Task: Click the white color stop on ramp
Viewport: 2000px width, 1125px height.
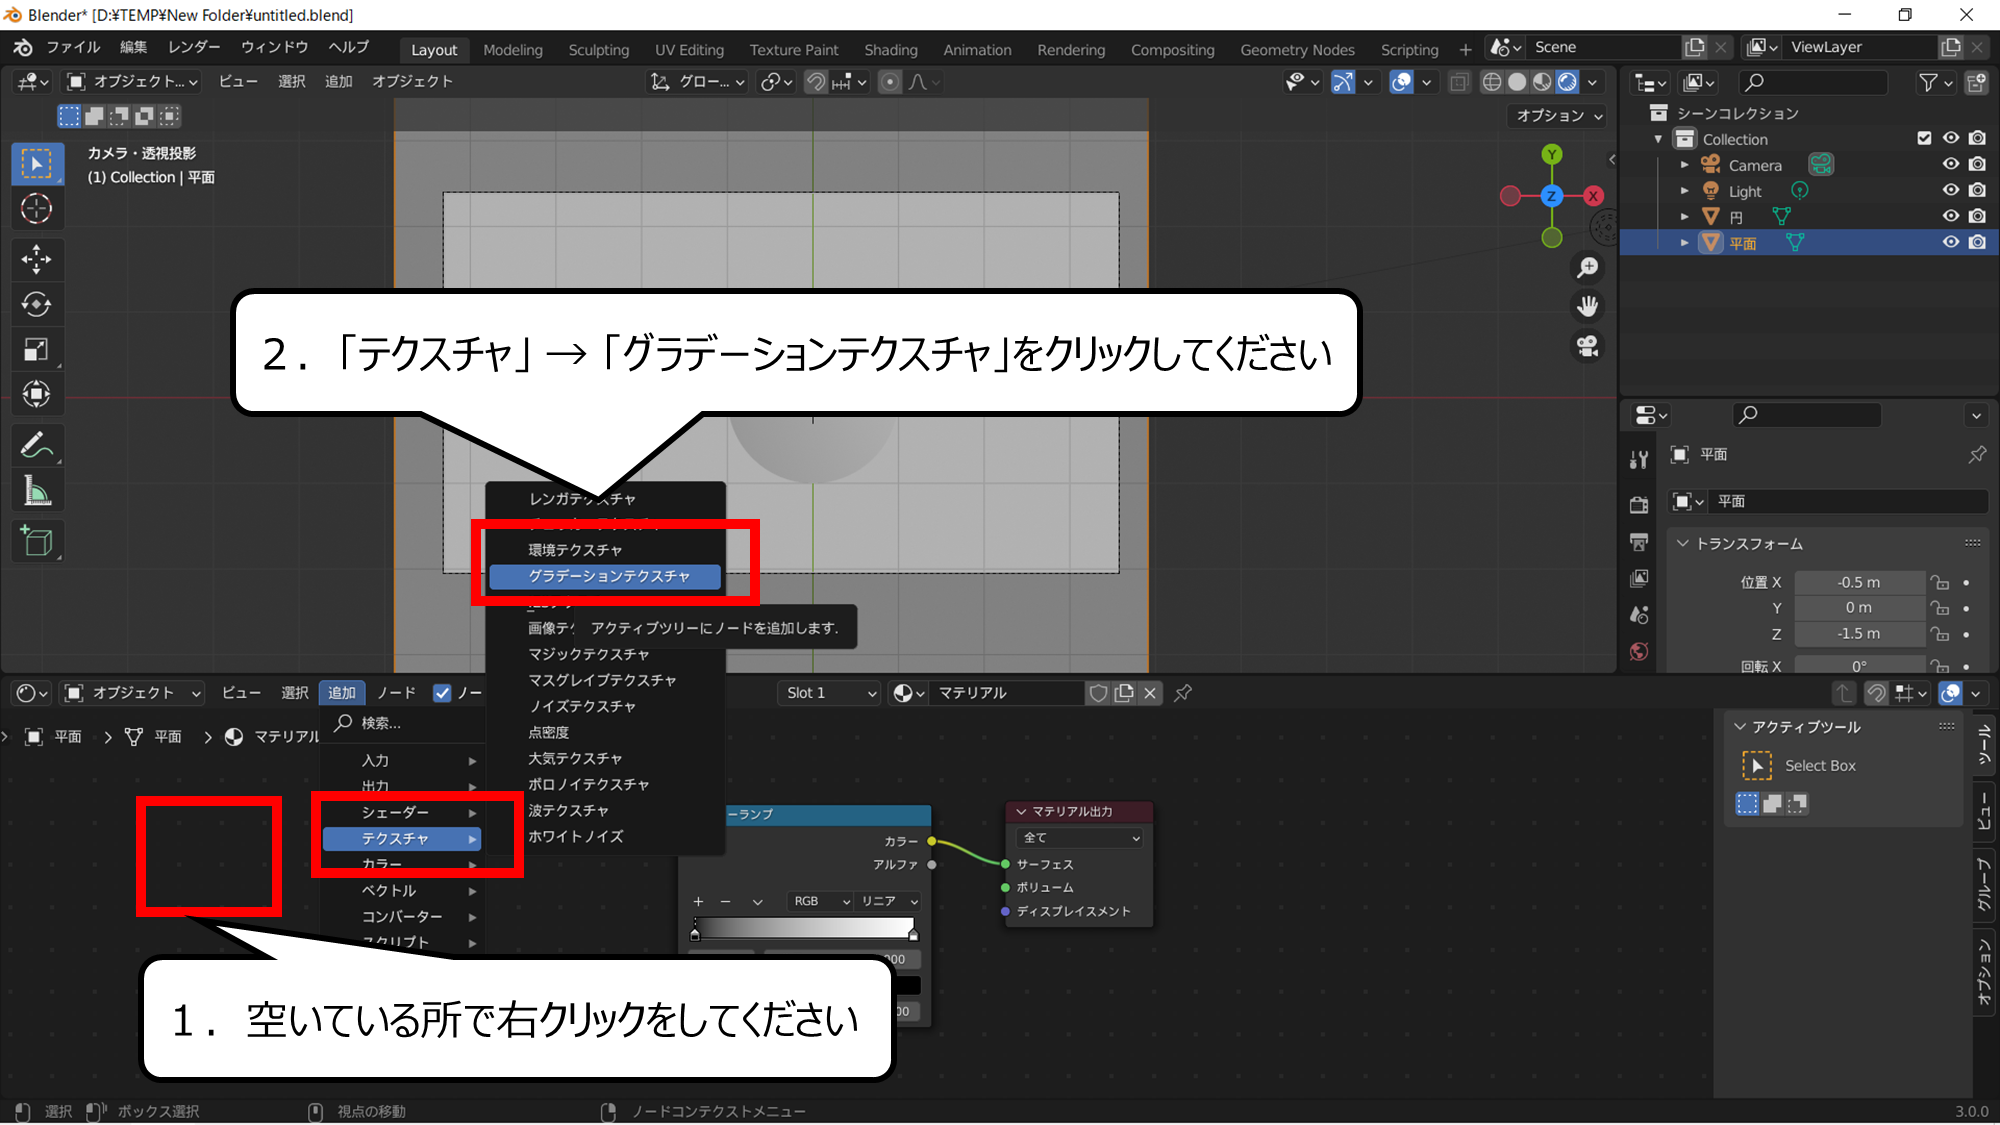Action: [913, 935]
